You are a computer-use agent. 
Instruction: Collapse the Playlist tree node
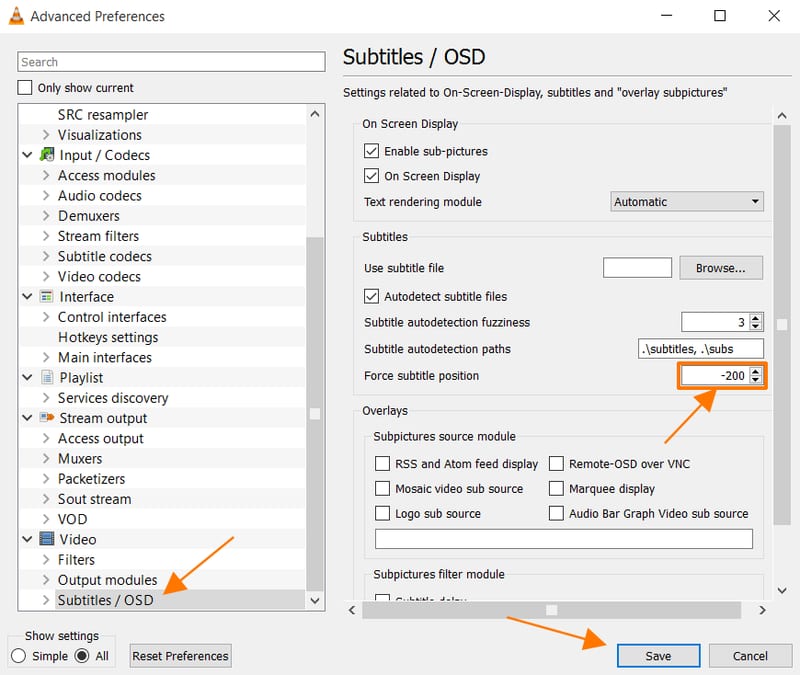[x=28, y=378]
